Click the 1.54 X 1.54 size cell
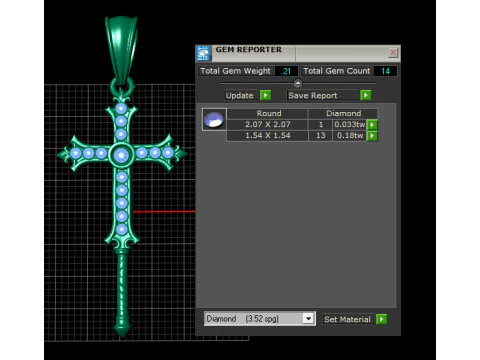Screen dimensions: 480x360 267,136
